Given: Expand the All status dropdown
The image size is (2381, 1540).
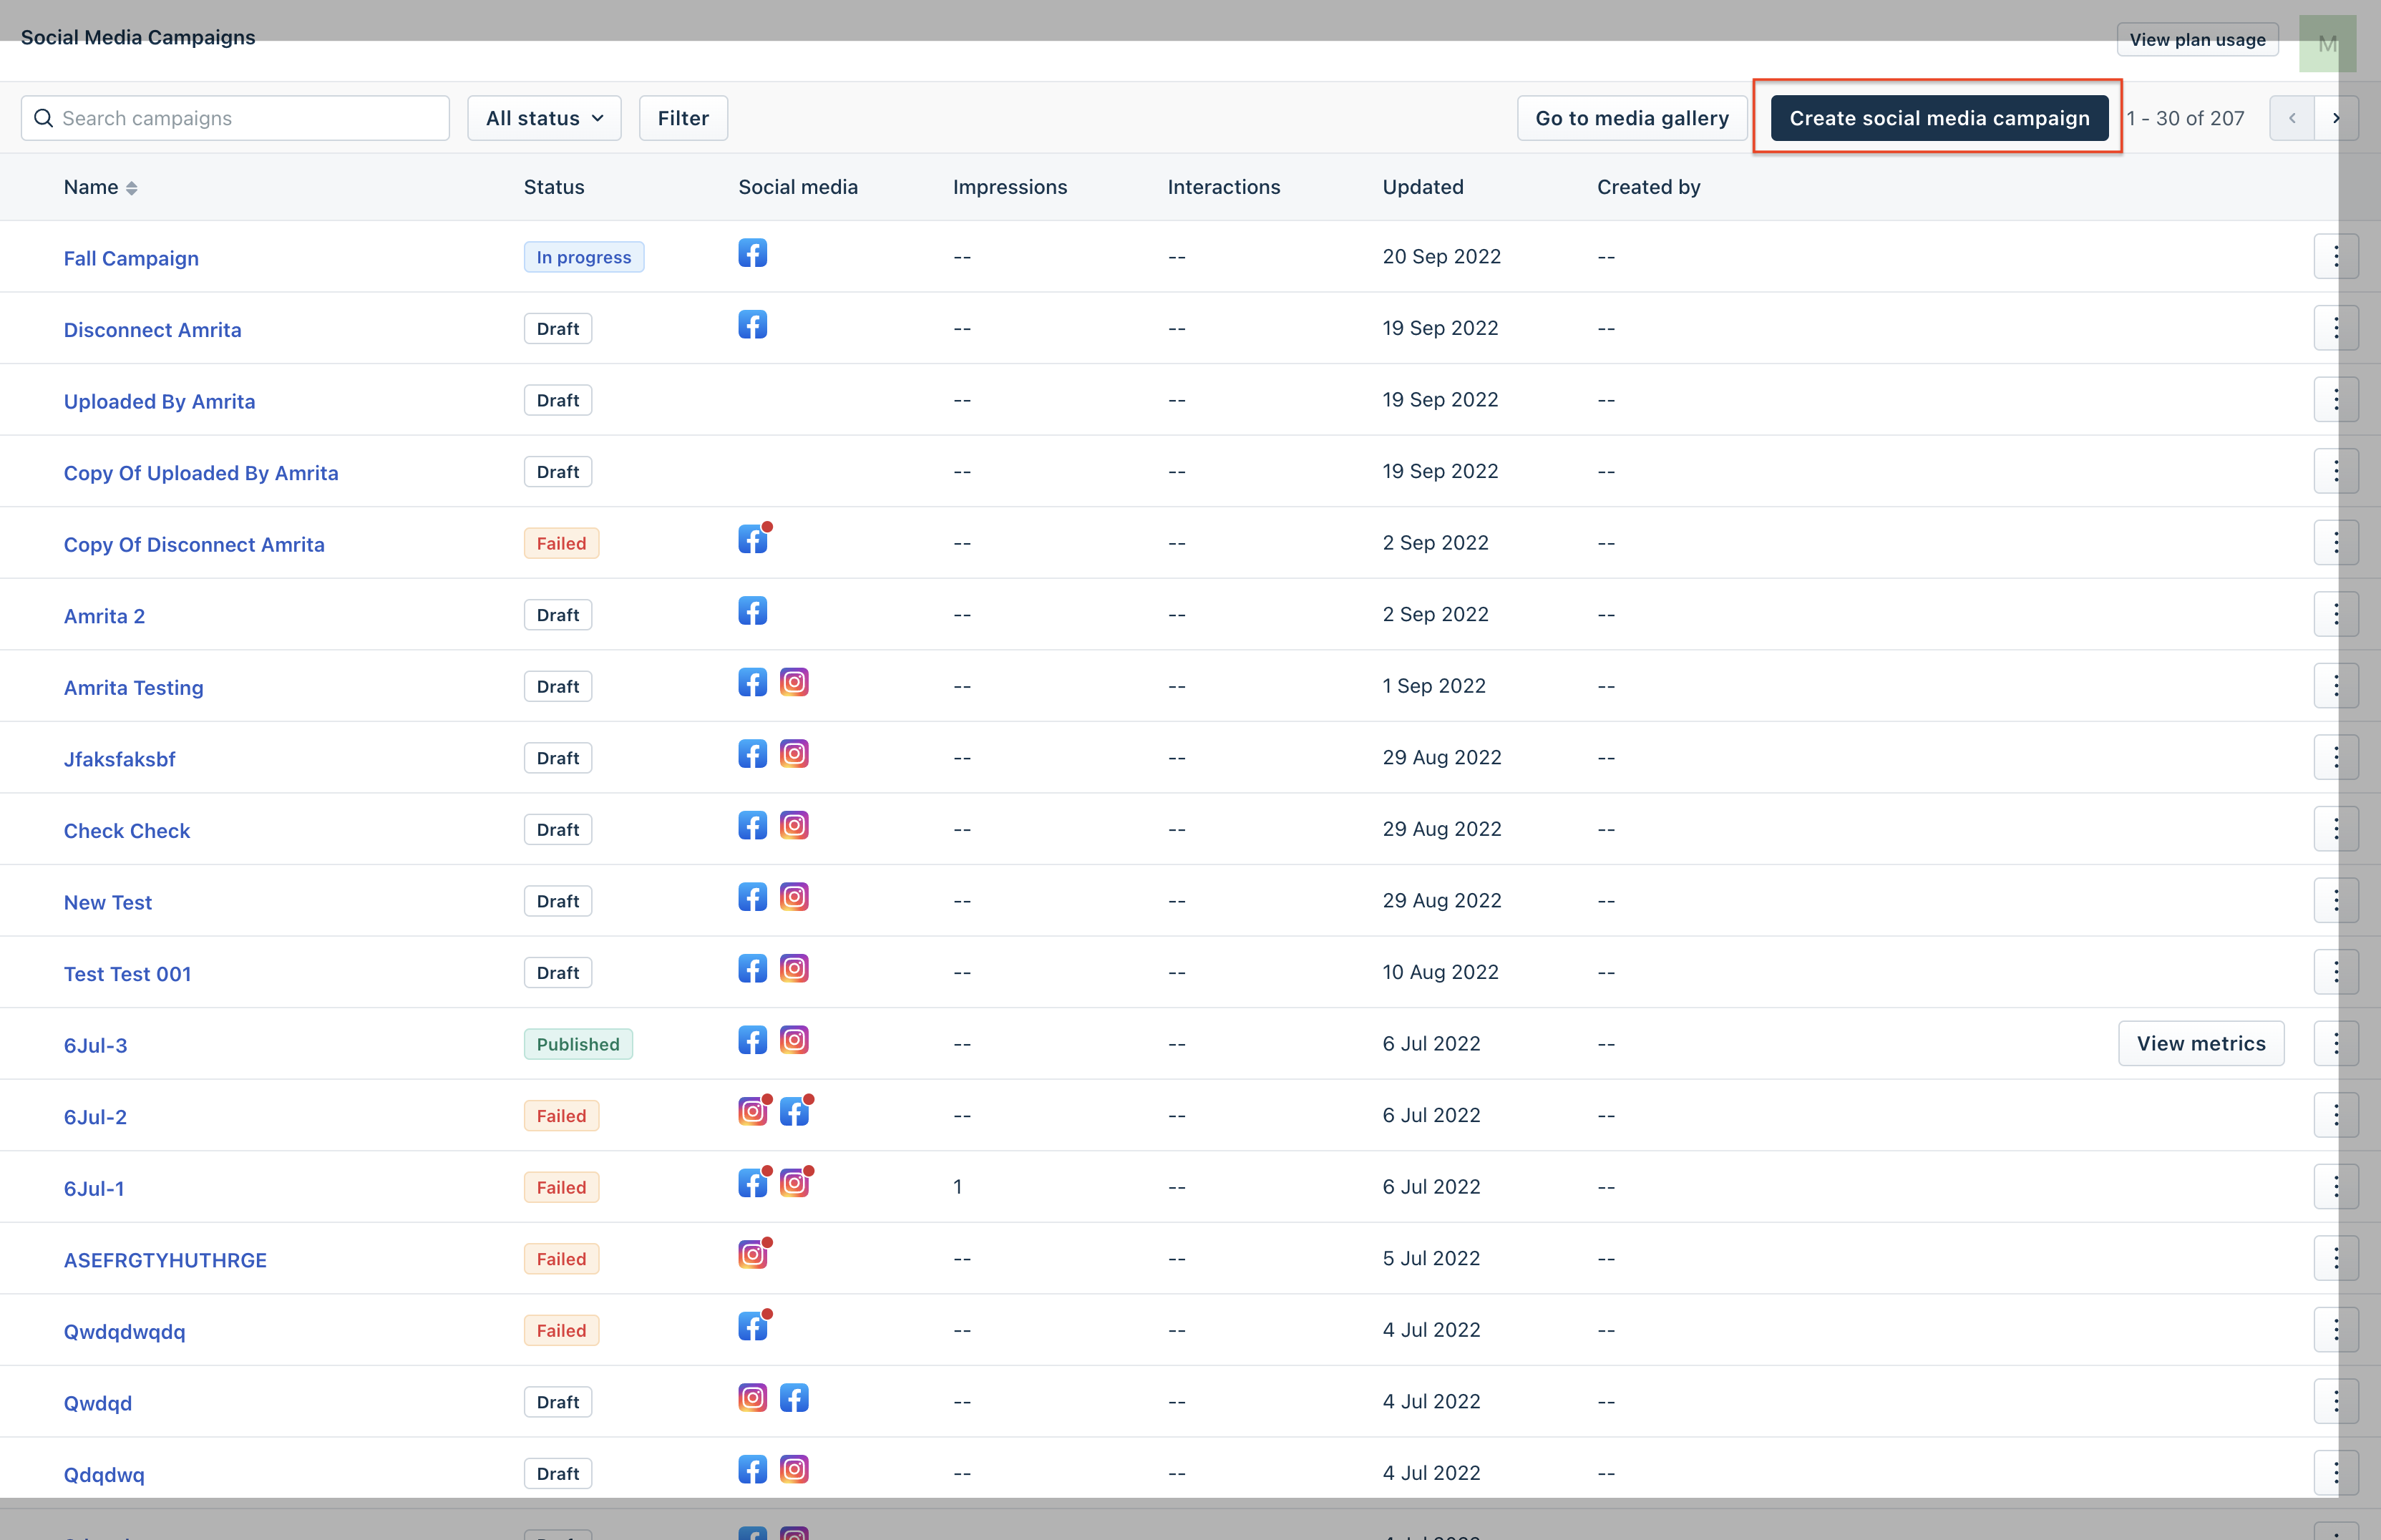Looking at the screenshot, I should 544,119.
